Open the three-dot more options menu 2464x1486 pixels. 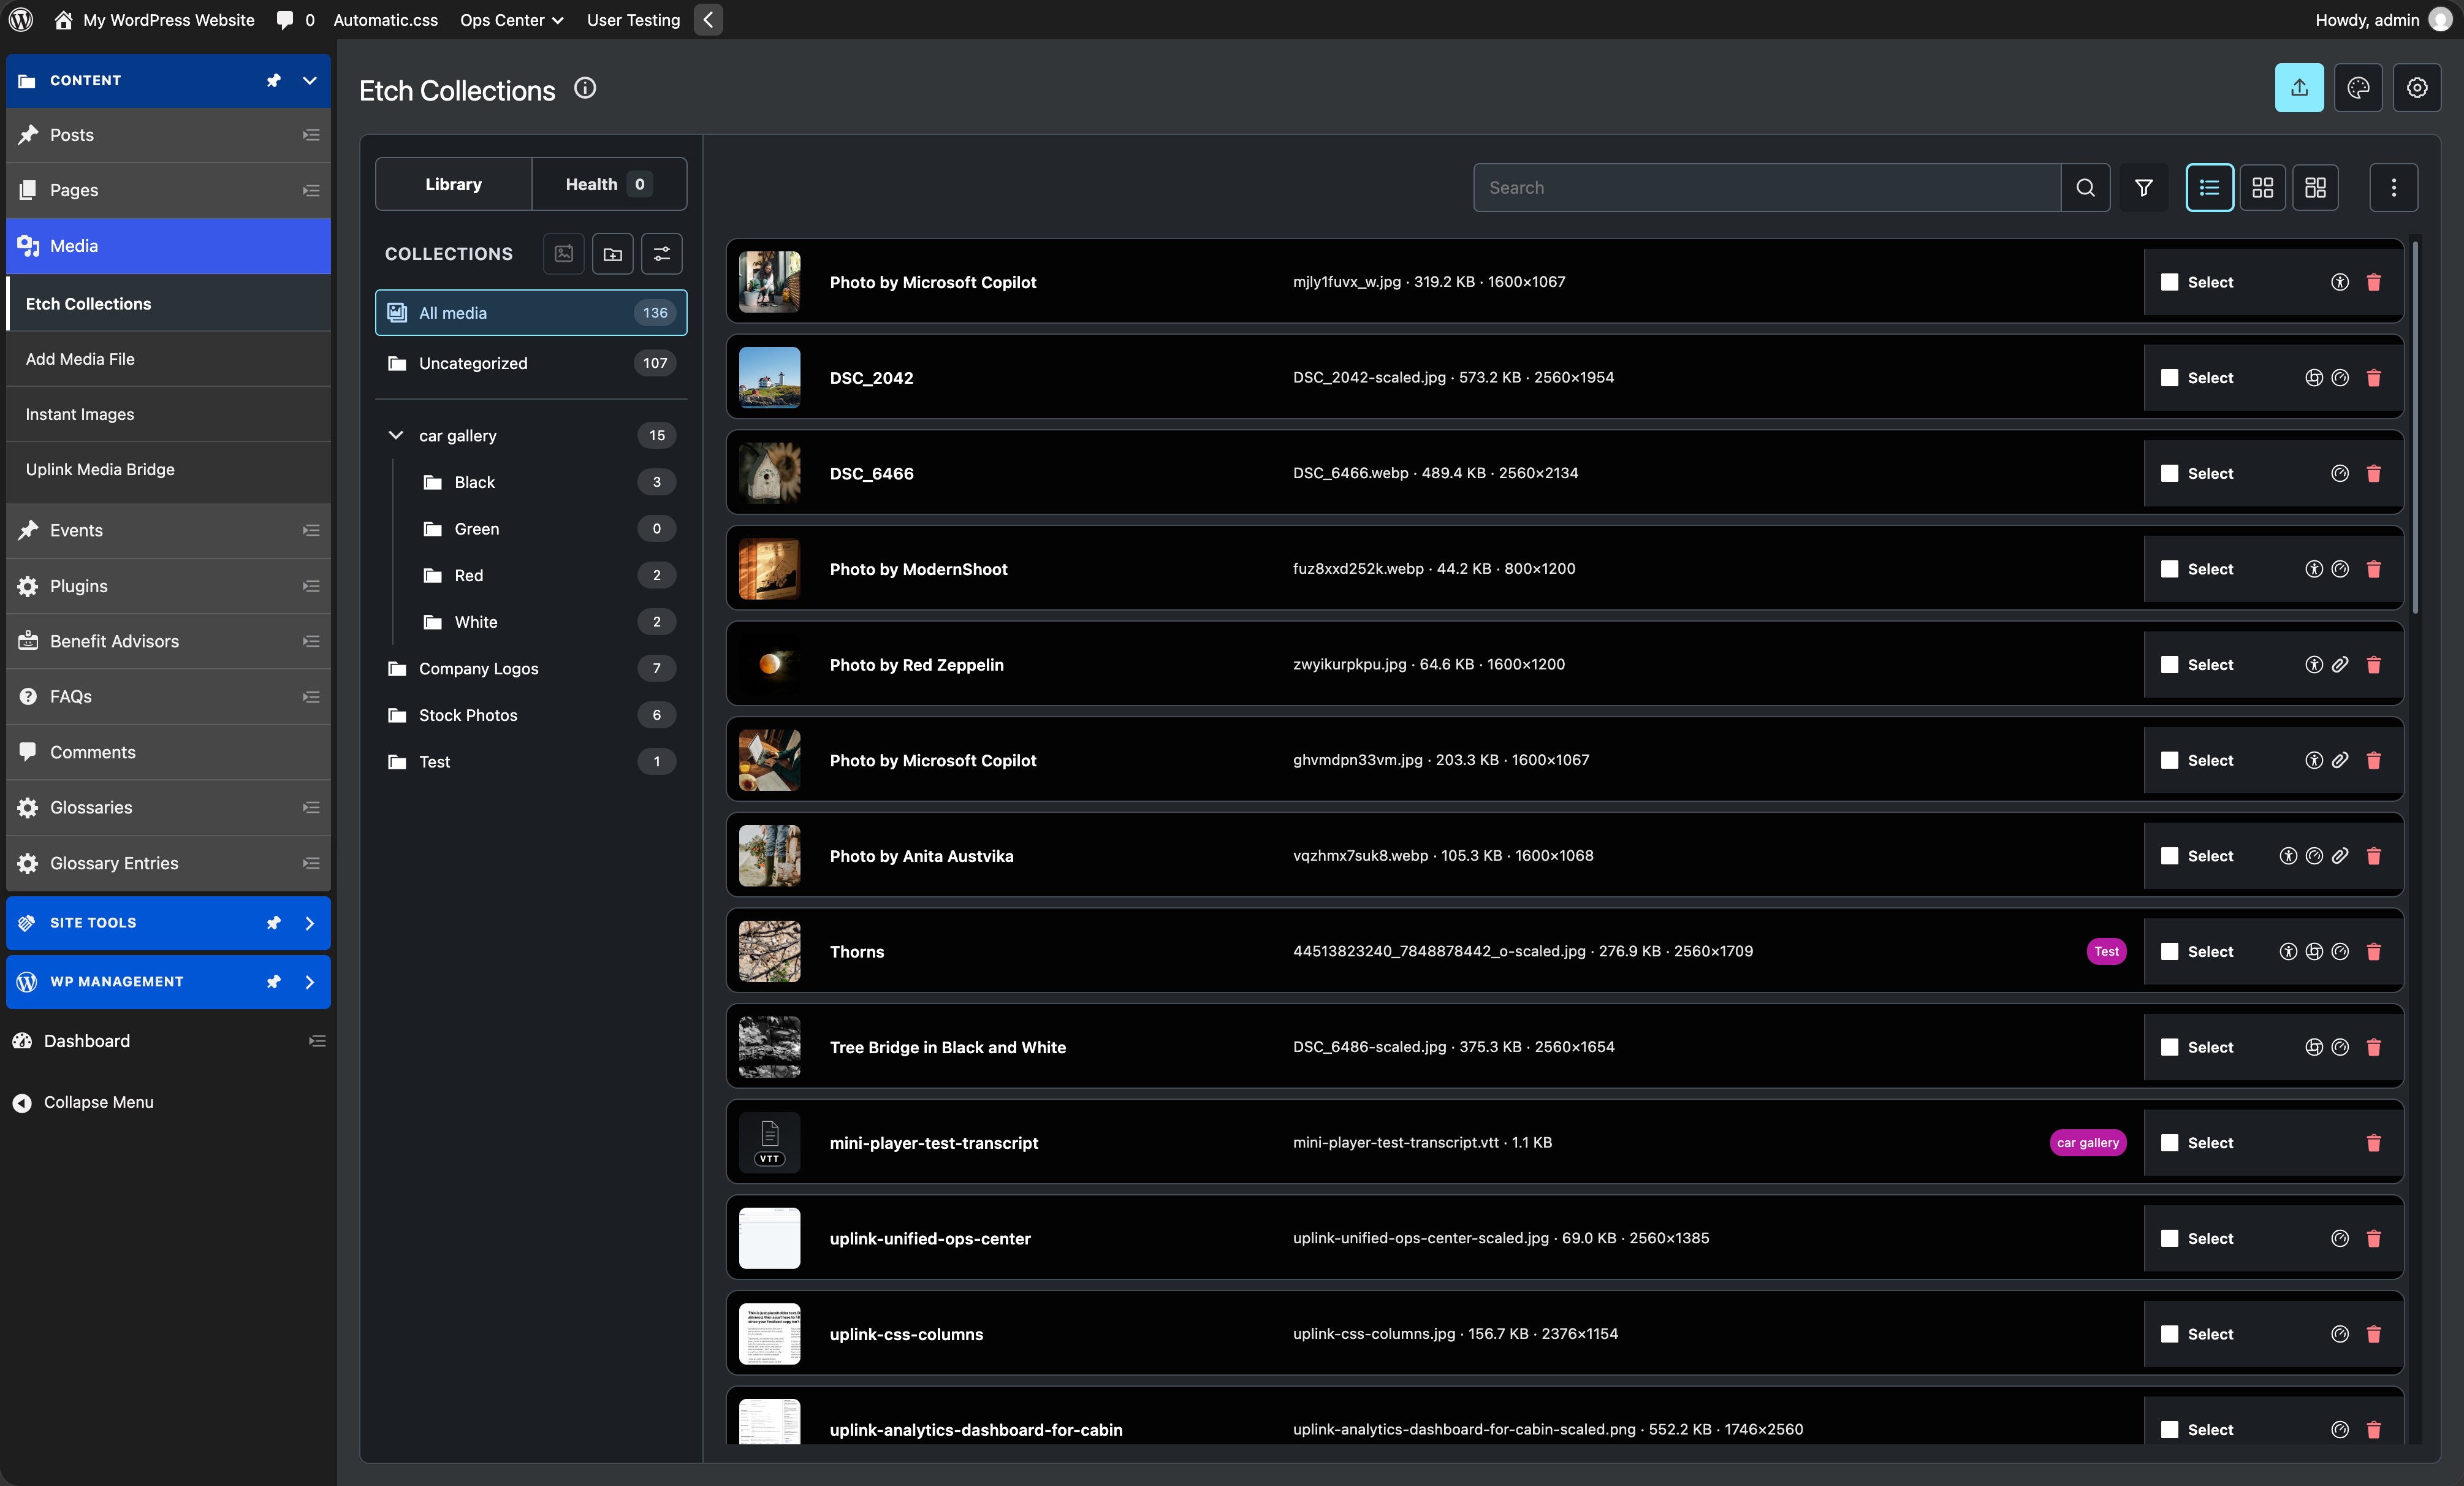pos(2393,187)
